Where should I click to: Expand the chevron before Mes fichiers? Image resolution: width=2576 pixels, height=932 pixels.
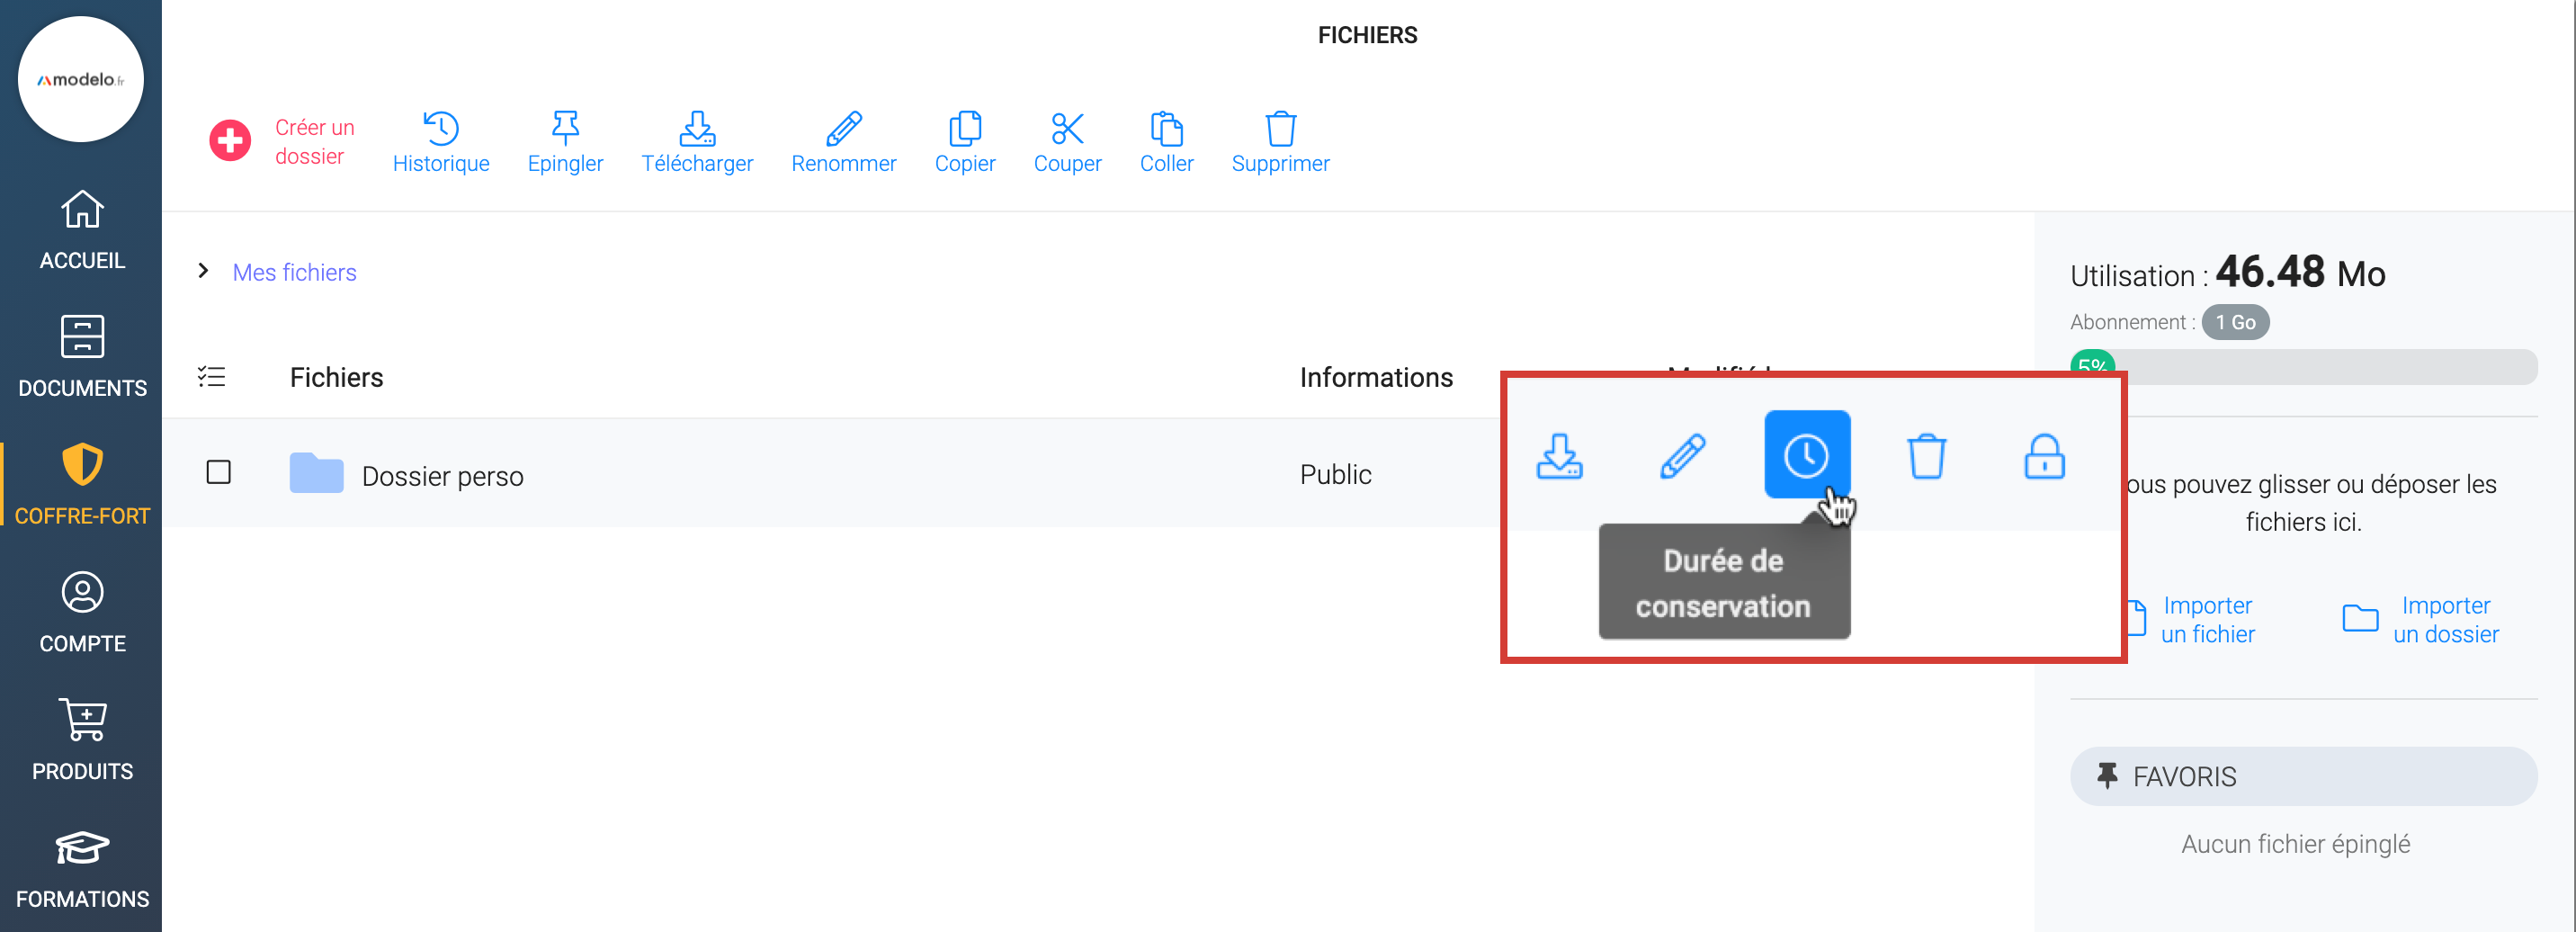[x=203, y=271]
